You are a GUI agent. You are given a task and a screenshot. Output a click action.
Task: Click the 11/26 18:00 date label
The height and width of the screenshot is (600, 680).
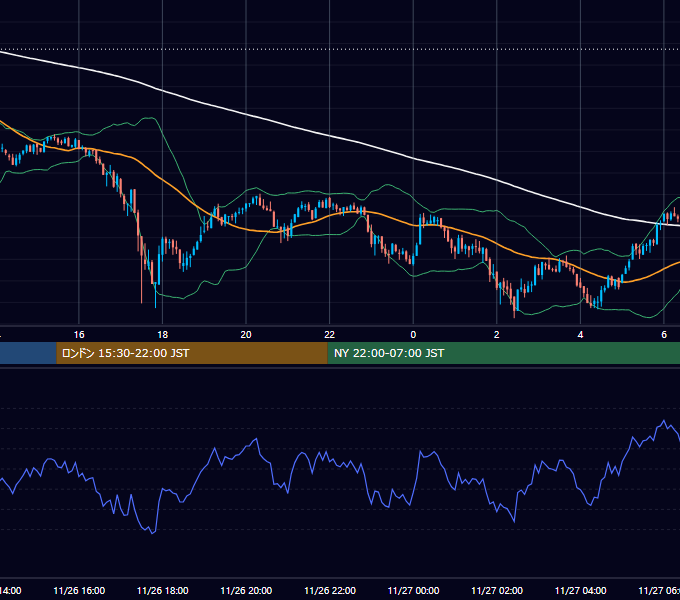click(163, 590)
